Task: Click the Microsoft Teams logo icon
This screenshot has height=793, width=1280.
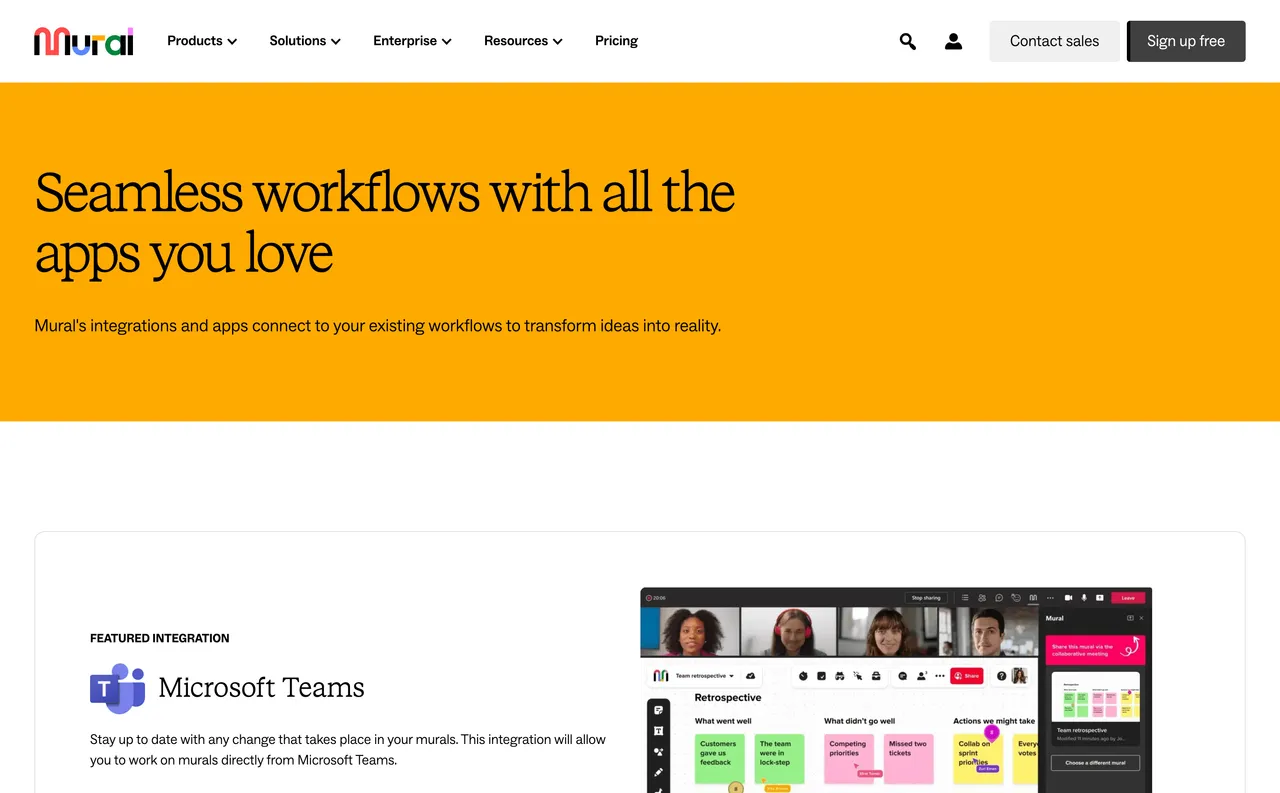Action: [117, 688]
